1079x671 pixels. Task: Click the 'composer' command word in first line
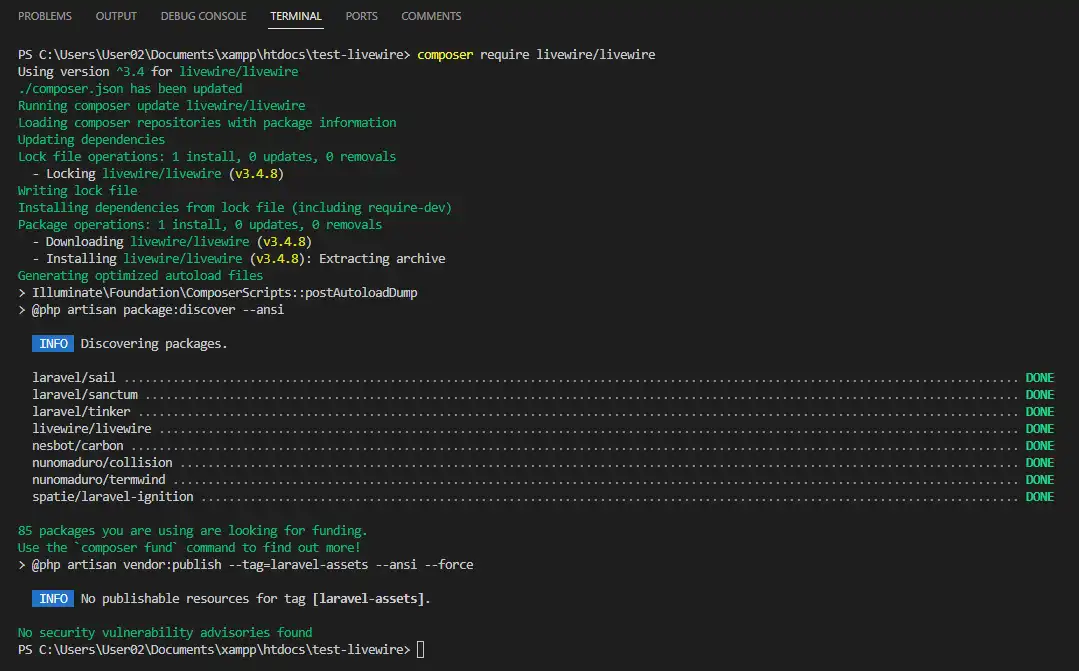[x=445, y=54]
